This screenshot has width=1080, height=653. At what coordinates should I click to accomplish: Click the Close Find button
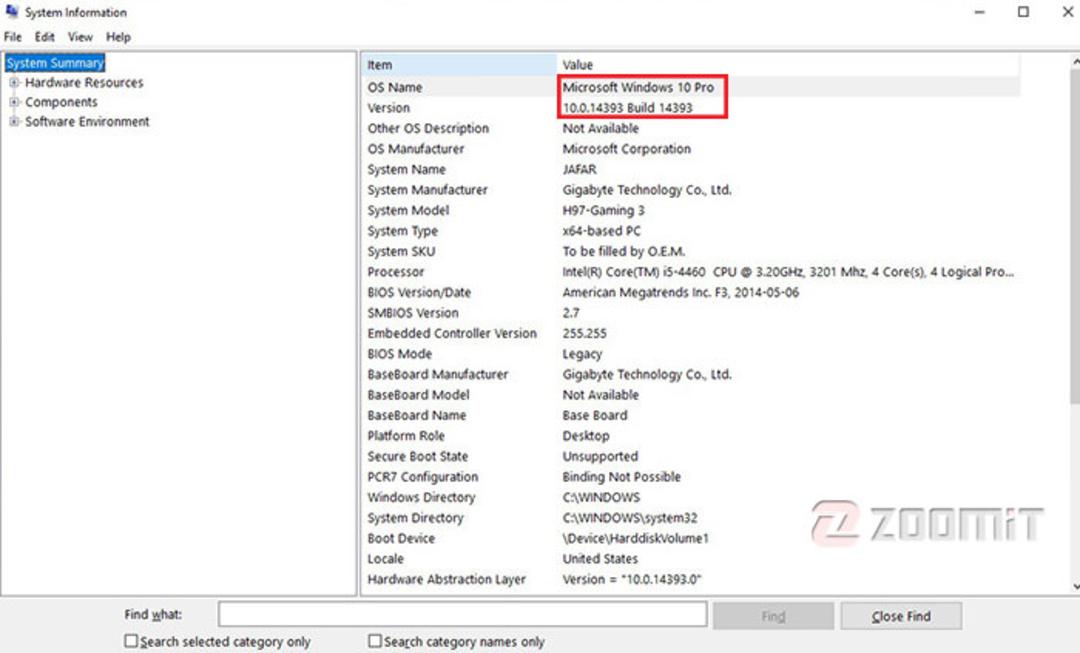(901, 616)
